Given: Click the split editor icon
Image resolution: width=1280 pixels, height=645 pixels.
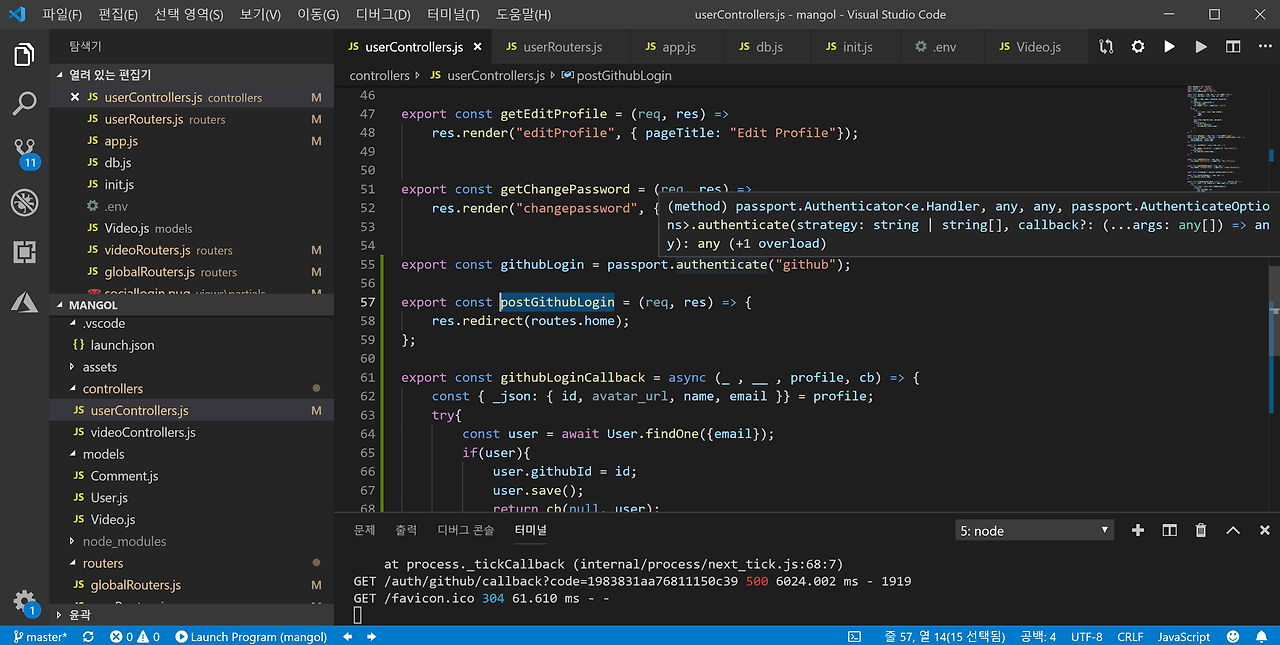Looking at the screenshot, I should (1233, 47).
